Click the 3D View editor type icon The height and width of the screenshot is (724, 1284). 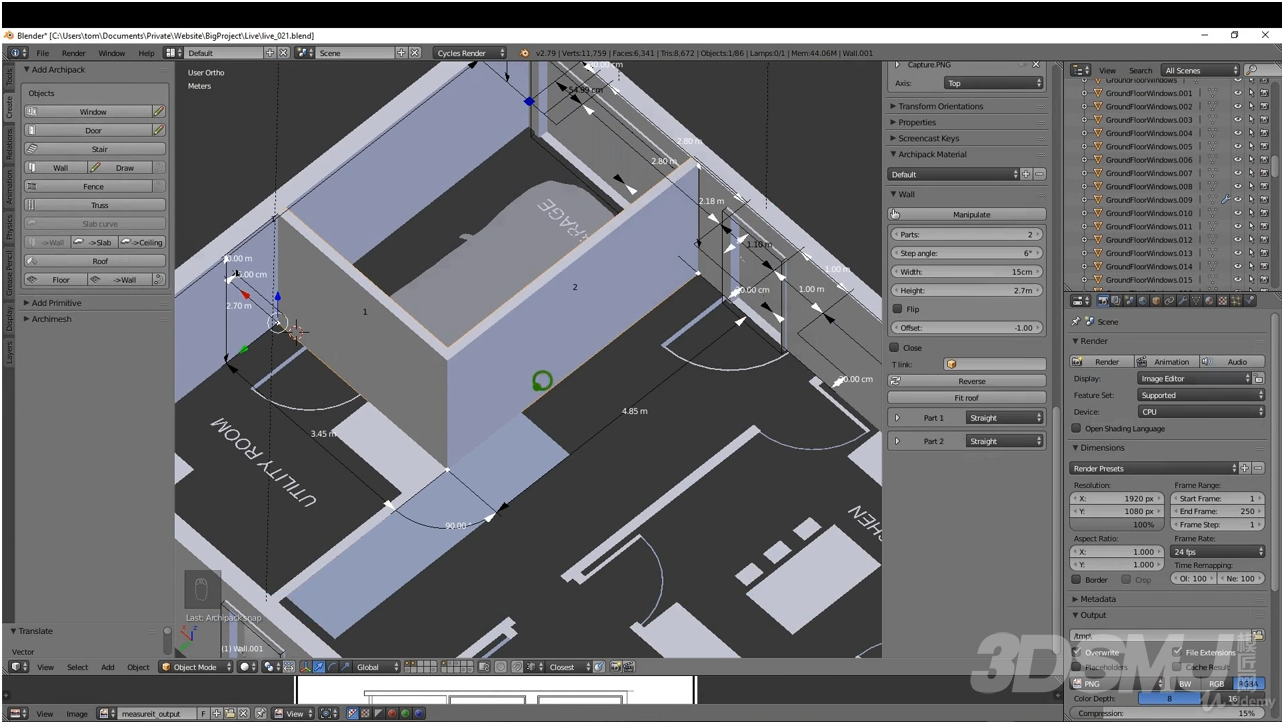17,667
